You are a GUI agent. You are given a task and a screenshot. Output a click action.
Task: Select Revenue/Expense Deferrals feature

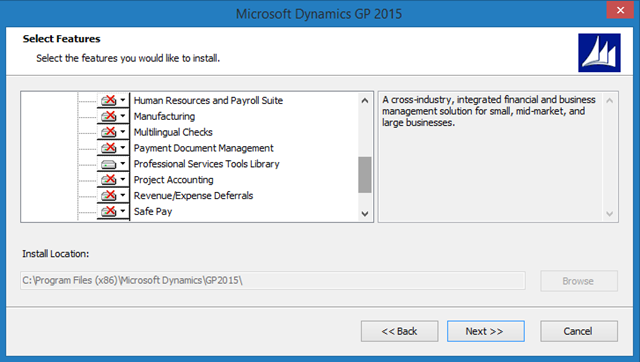click(193, 195)
